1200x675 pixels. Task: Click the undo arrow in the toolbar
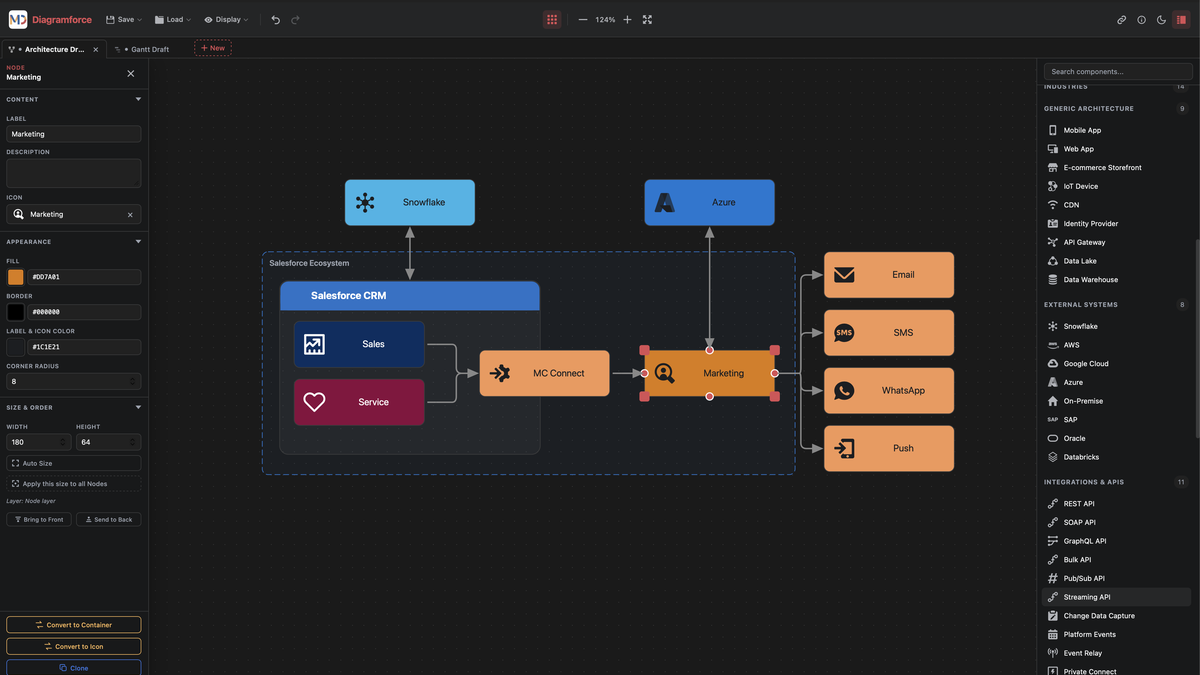[x=276, y=19]
